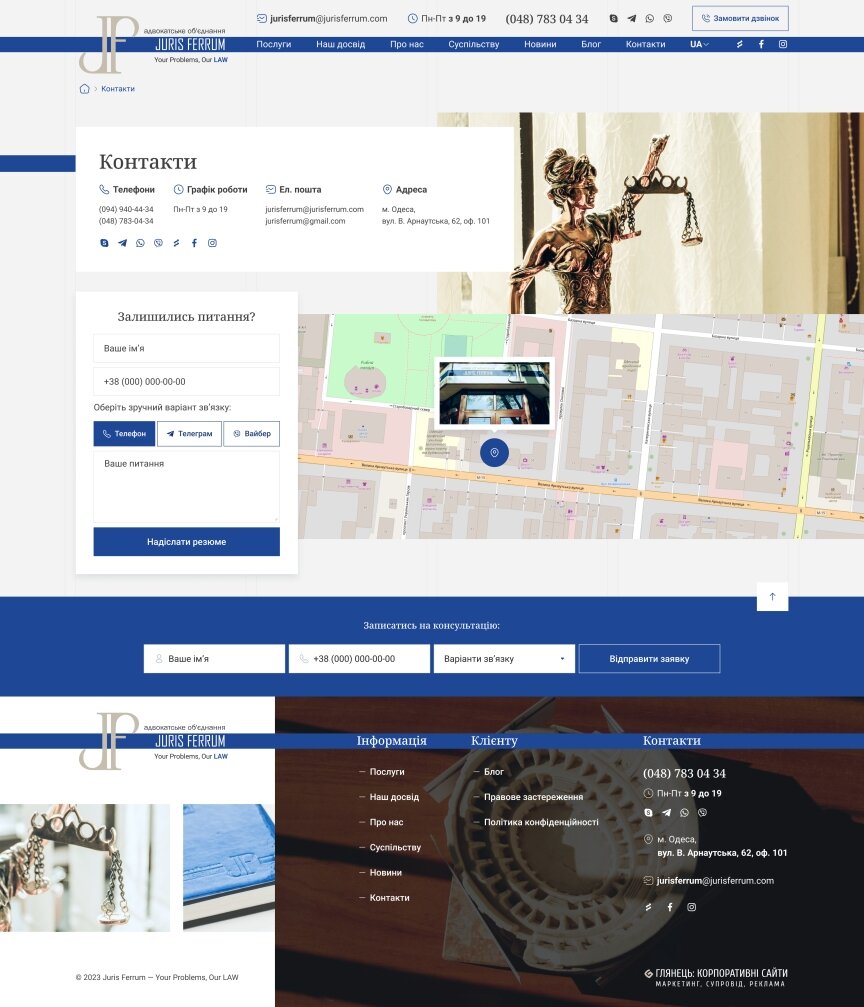Click building photo thumbnail on map
This screenshot has width=864, height=1007.
494,393
